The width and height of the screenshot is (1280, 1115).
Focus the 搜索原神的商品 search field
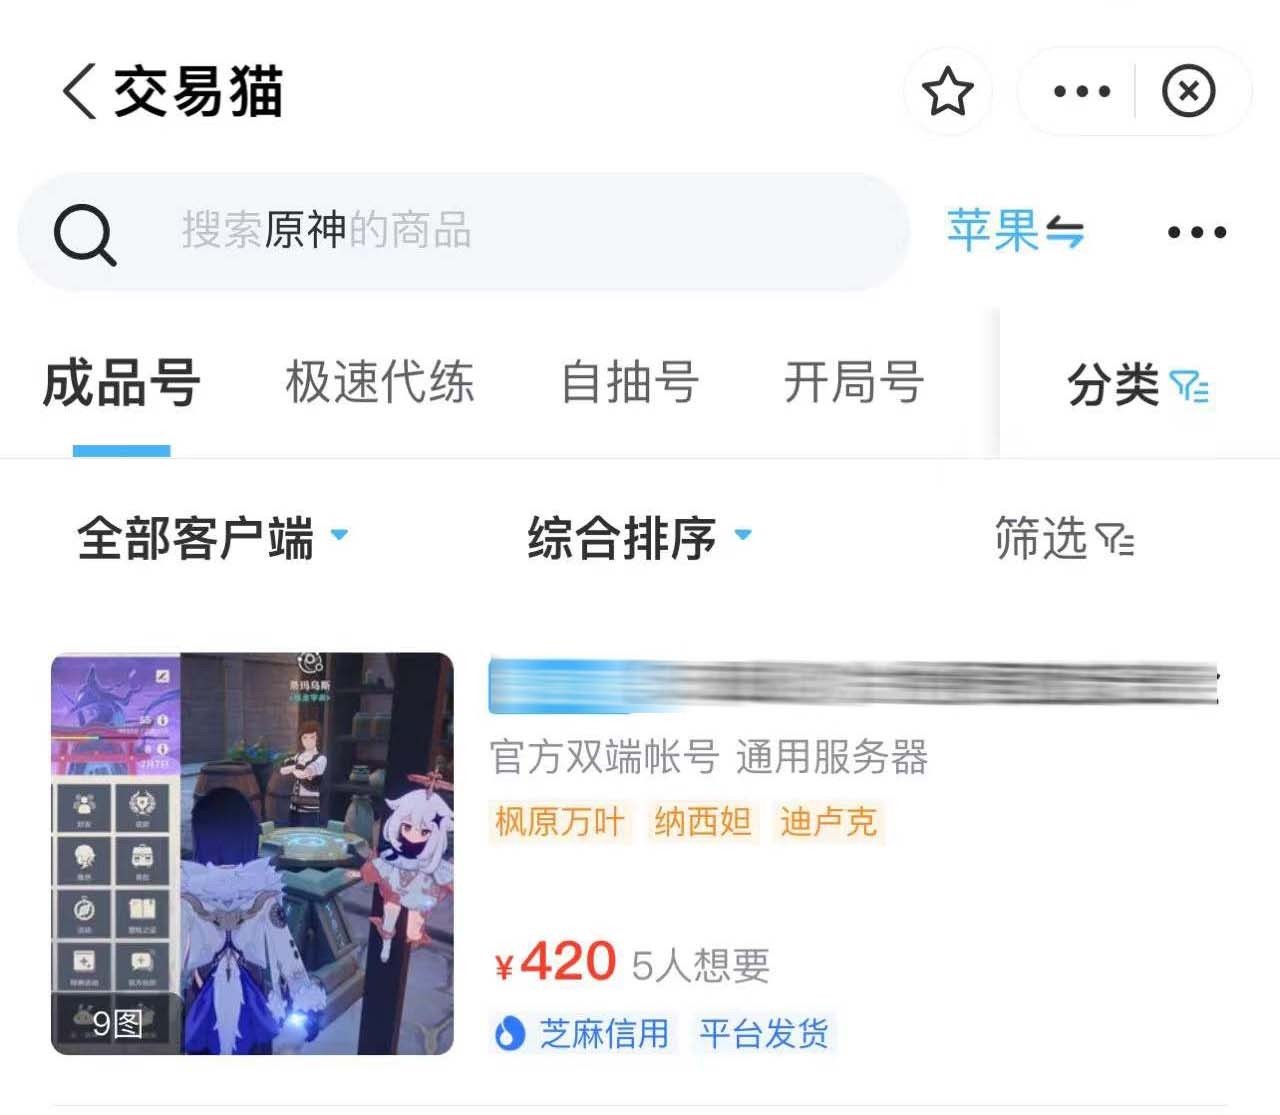(x=464, y=231)
